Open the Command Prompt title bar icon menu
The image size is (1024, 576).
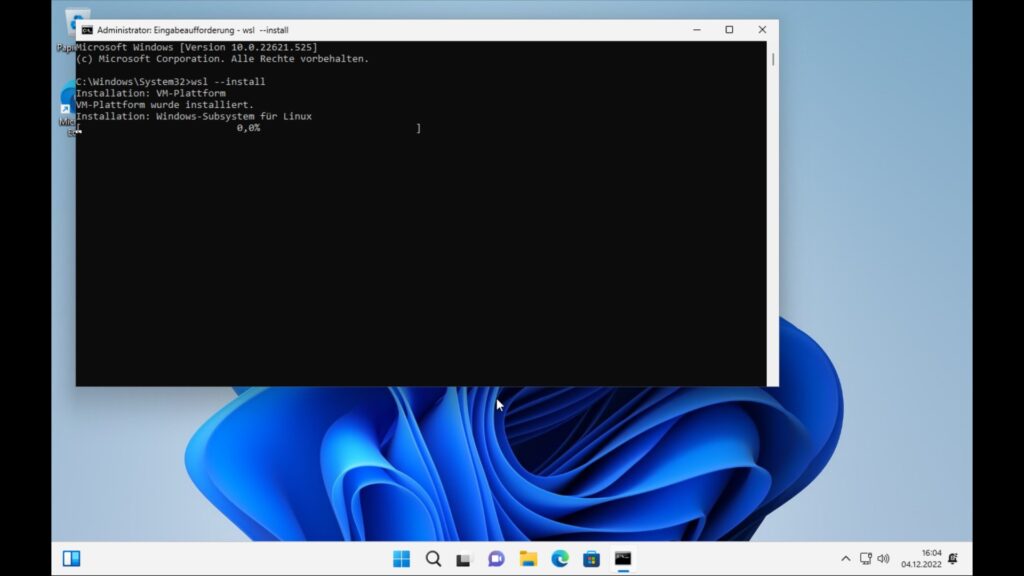pyautogui.click(x=87, y=30)
